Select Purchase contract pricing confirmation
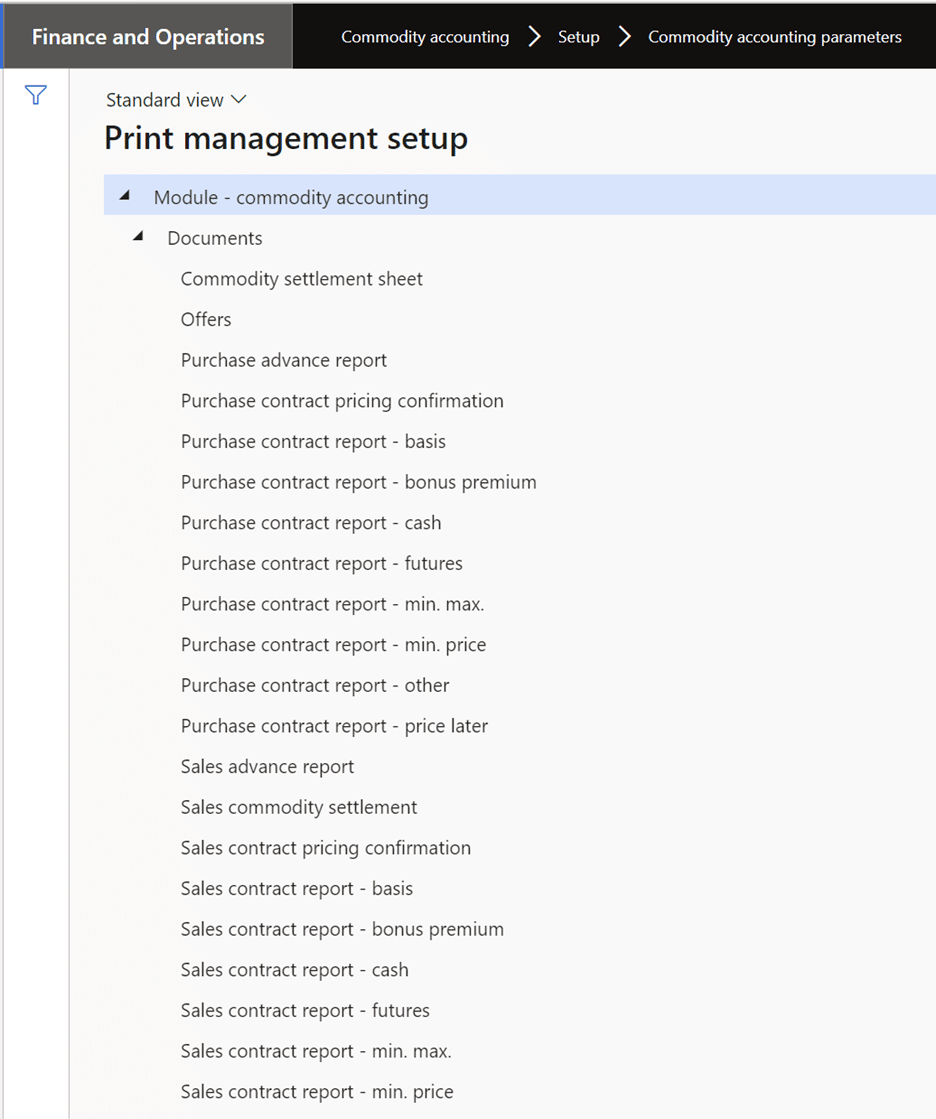 (x=341, y=400)
